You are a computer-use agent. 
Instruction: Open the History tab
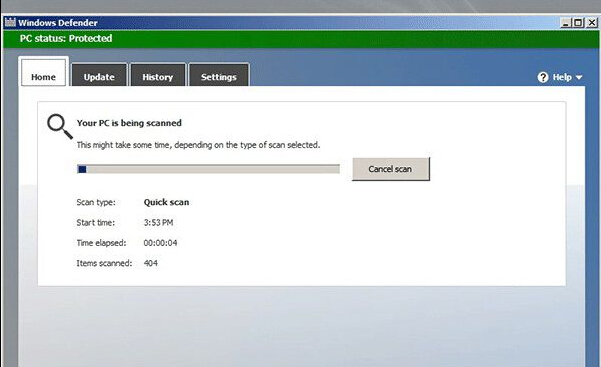(x=158, y=75)
